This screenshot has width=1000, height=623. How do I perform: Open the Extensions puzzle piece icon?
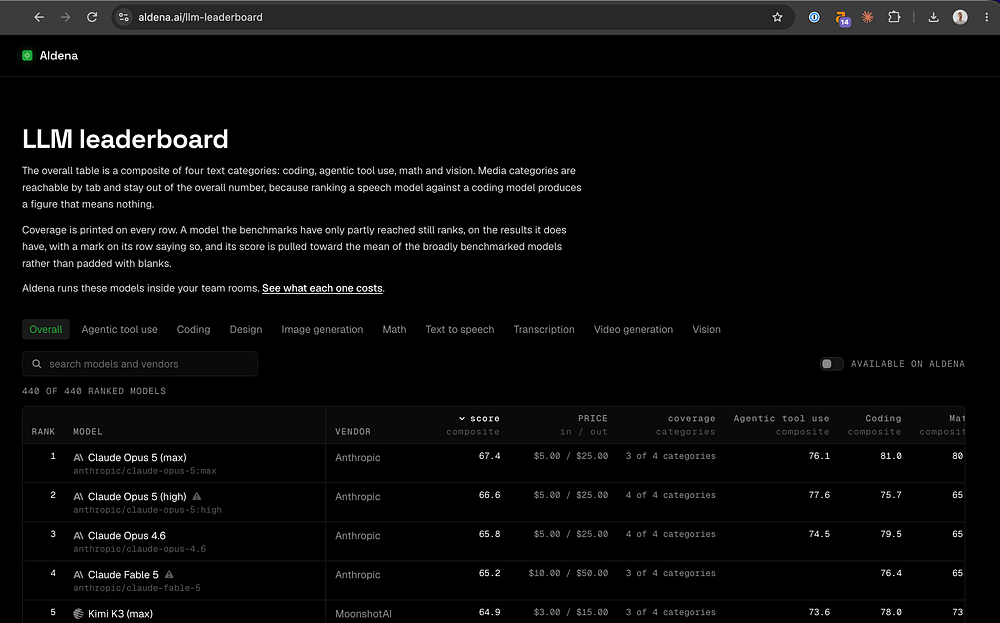coord(894,17)
